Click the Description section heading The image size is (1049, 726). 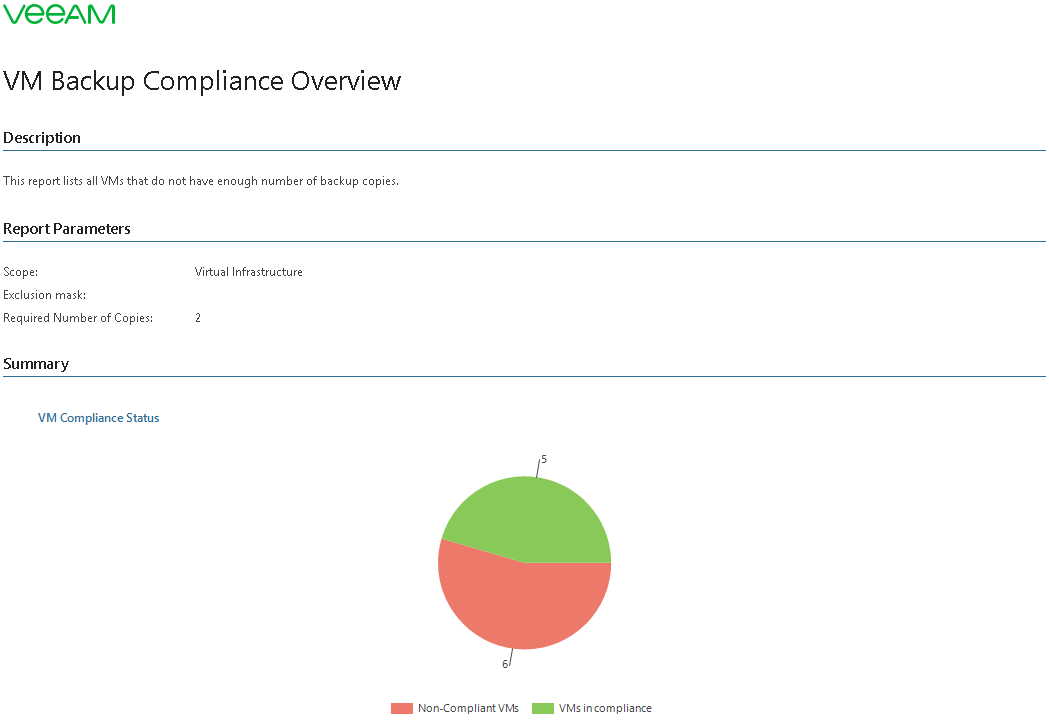point(41,138)
